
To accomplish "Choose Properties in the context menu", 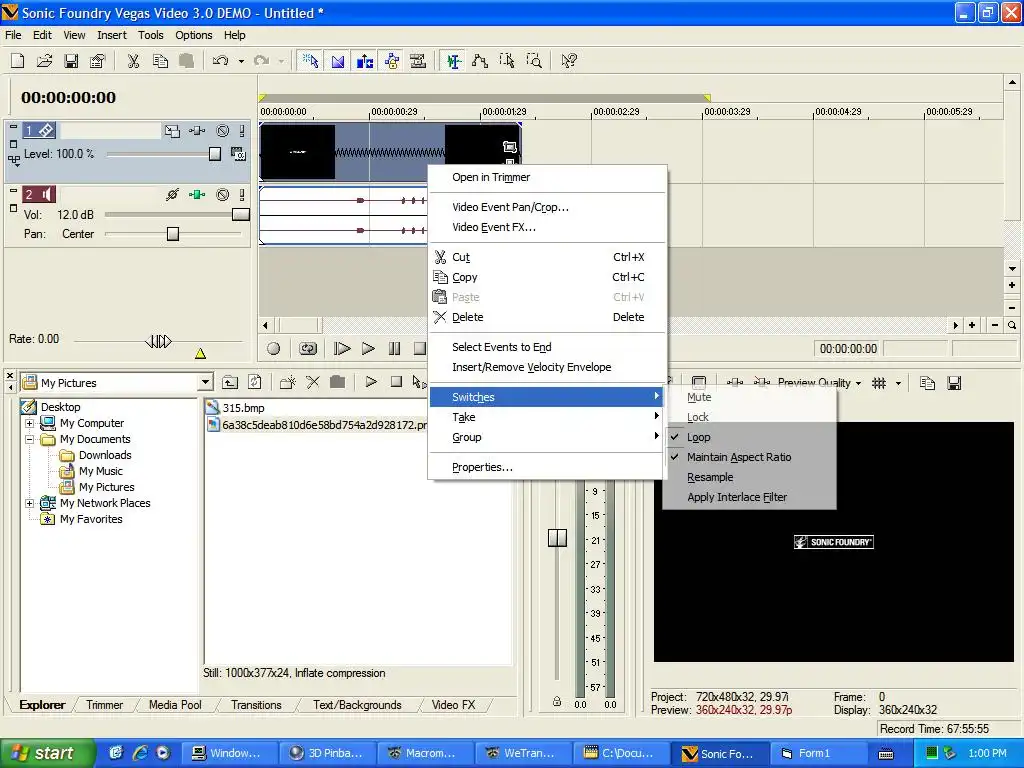I will 547,467.
